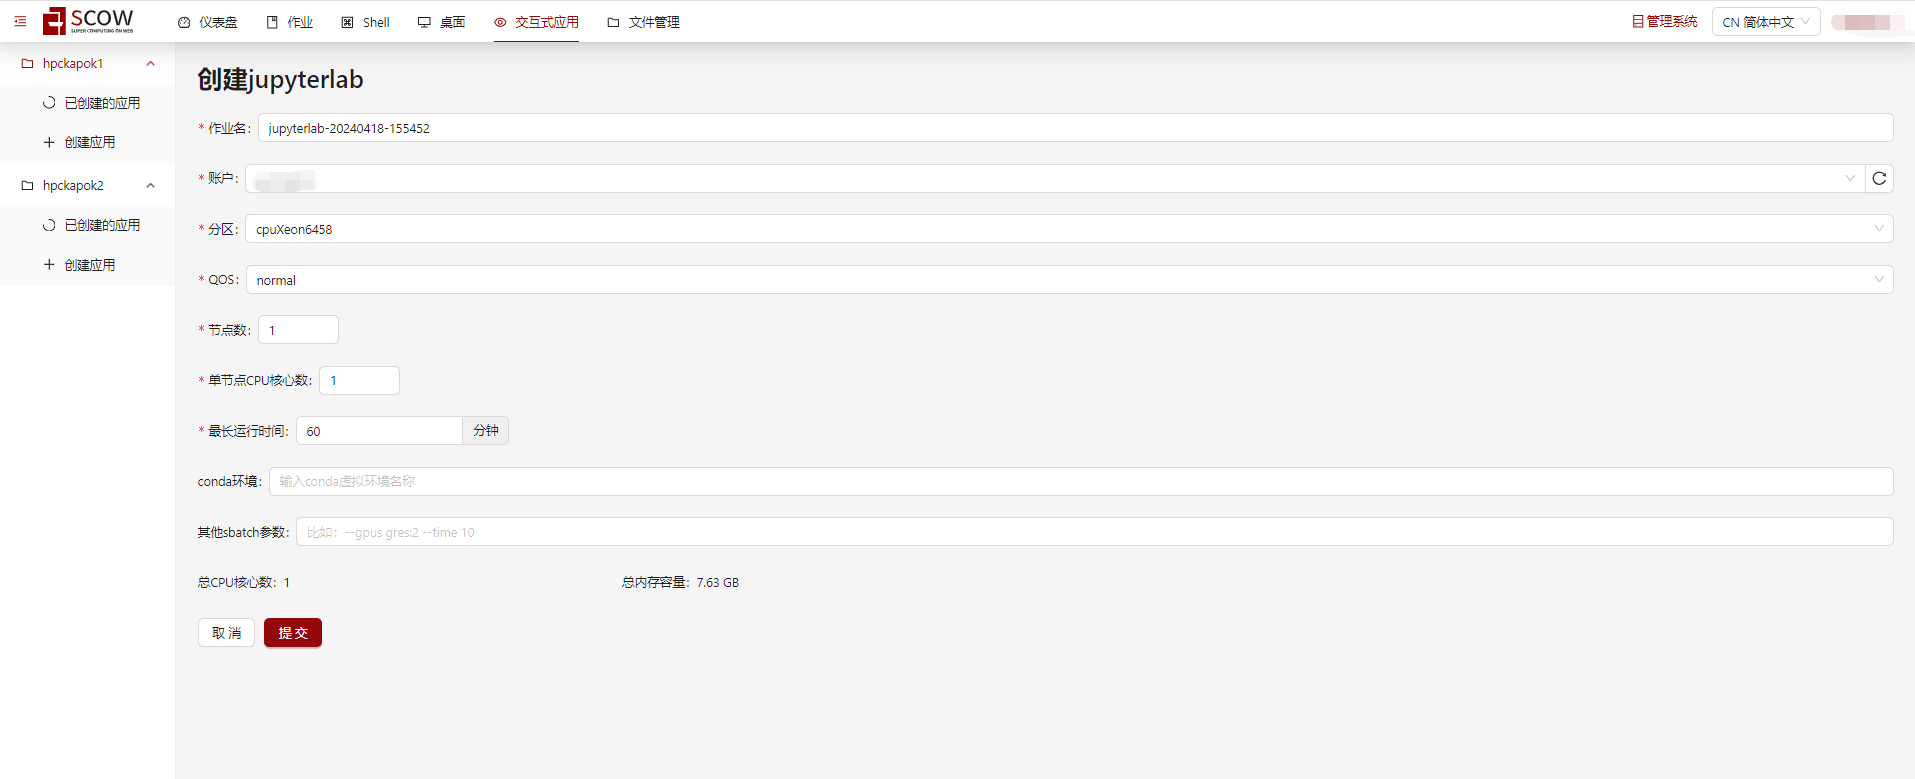
Task: Click the hpckapok1 folder icon
Action: (28, 63)
